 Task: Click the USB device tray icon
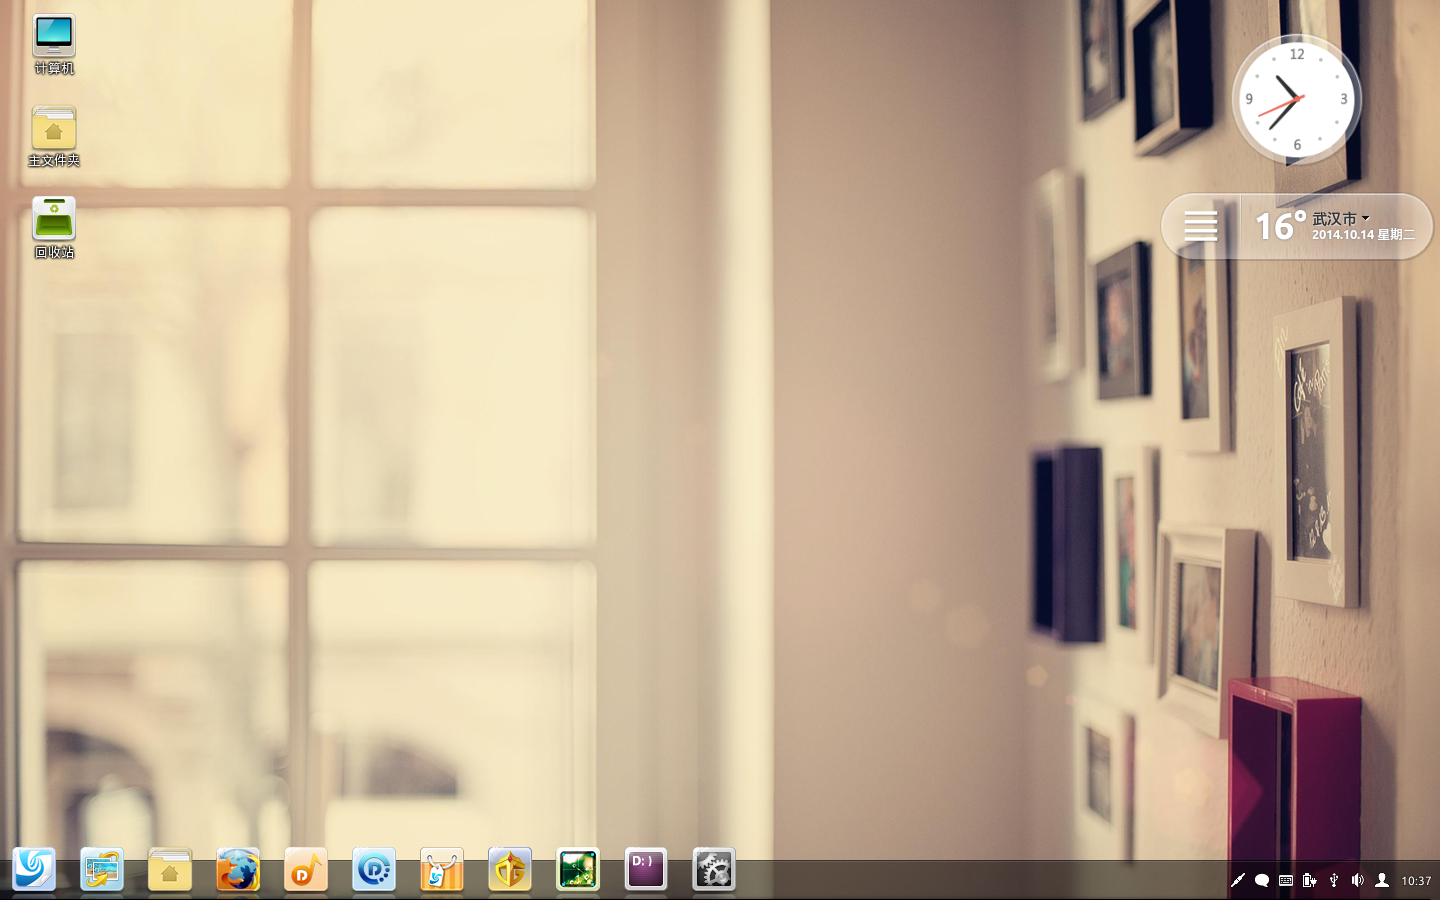(1334, 881)
